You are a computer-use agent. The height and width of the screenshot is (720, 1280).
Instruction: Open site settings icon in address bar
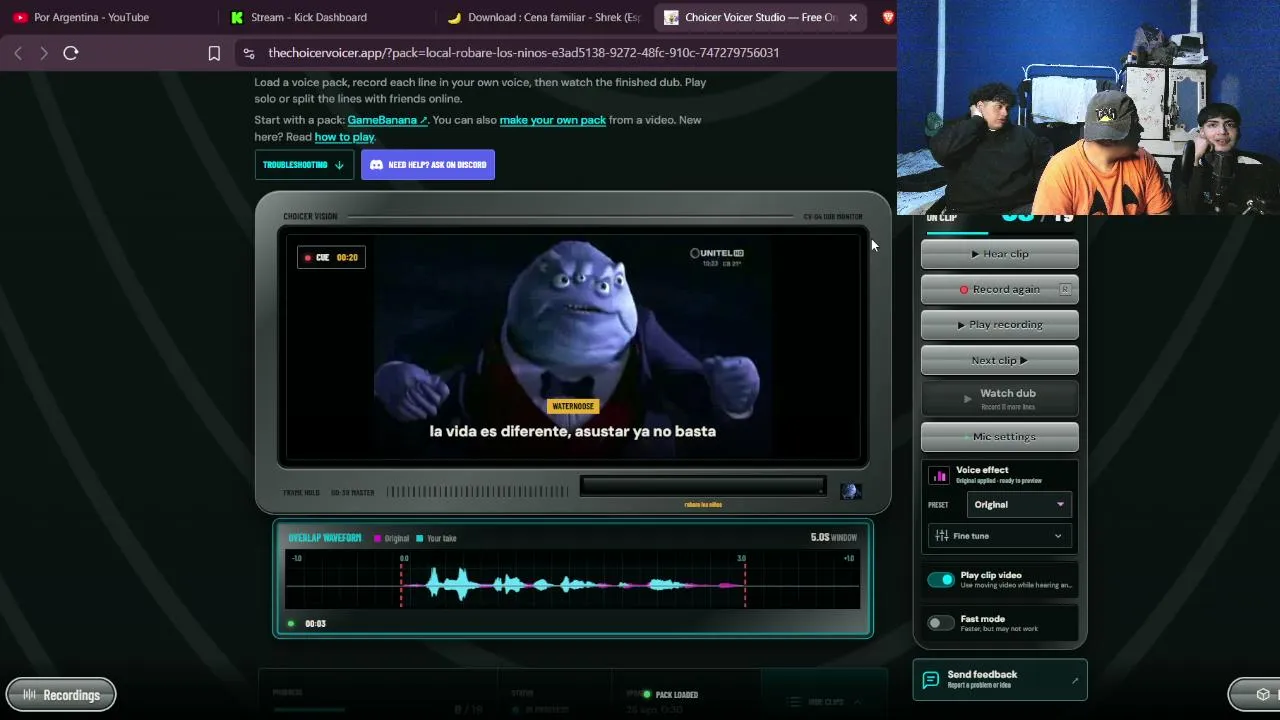click(x=247, y=53)
